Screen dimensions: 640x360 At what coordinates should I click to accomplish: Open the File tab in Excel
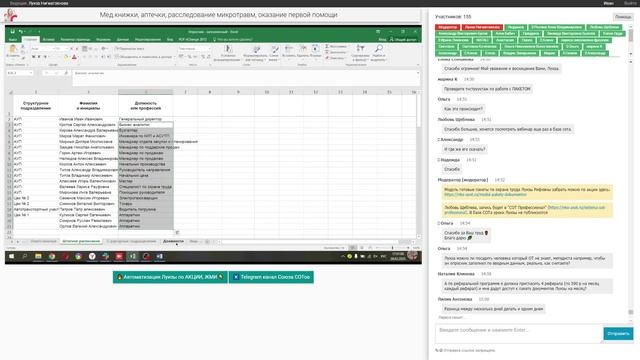[13, 40]
